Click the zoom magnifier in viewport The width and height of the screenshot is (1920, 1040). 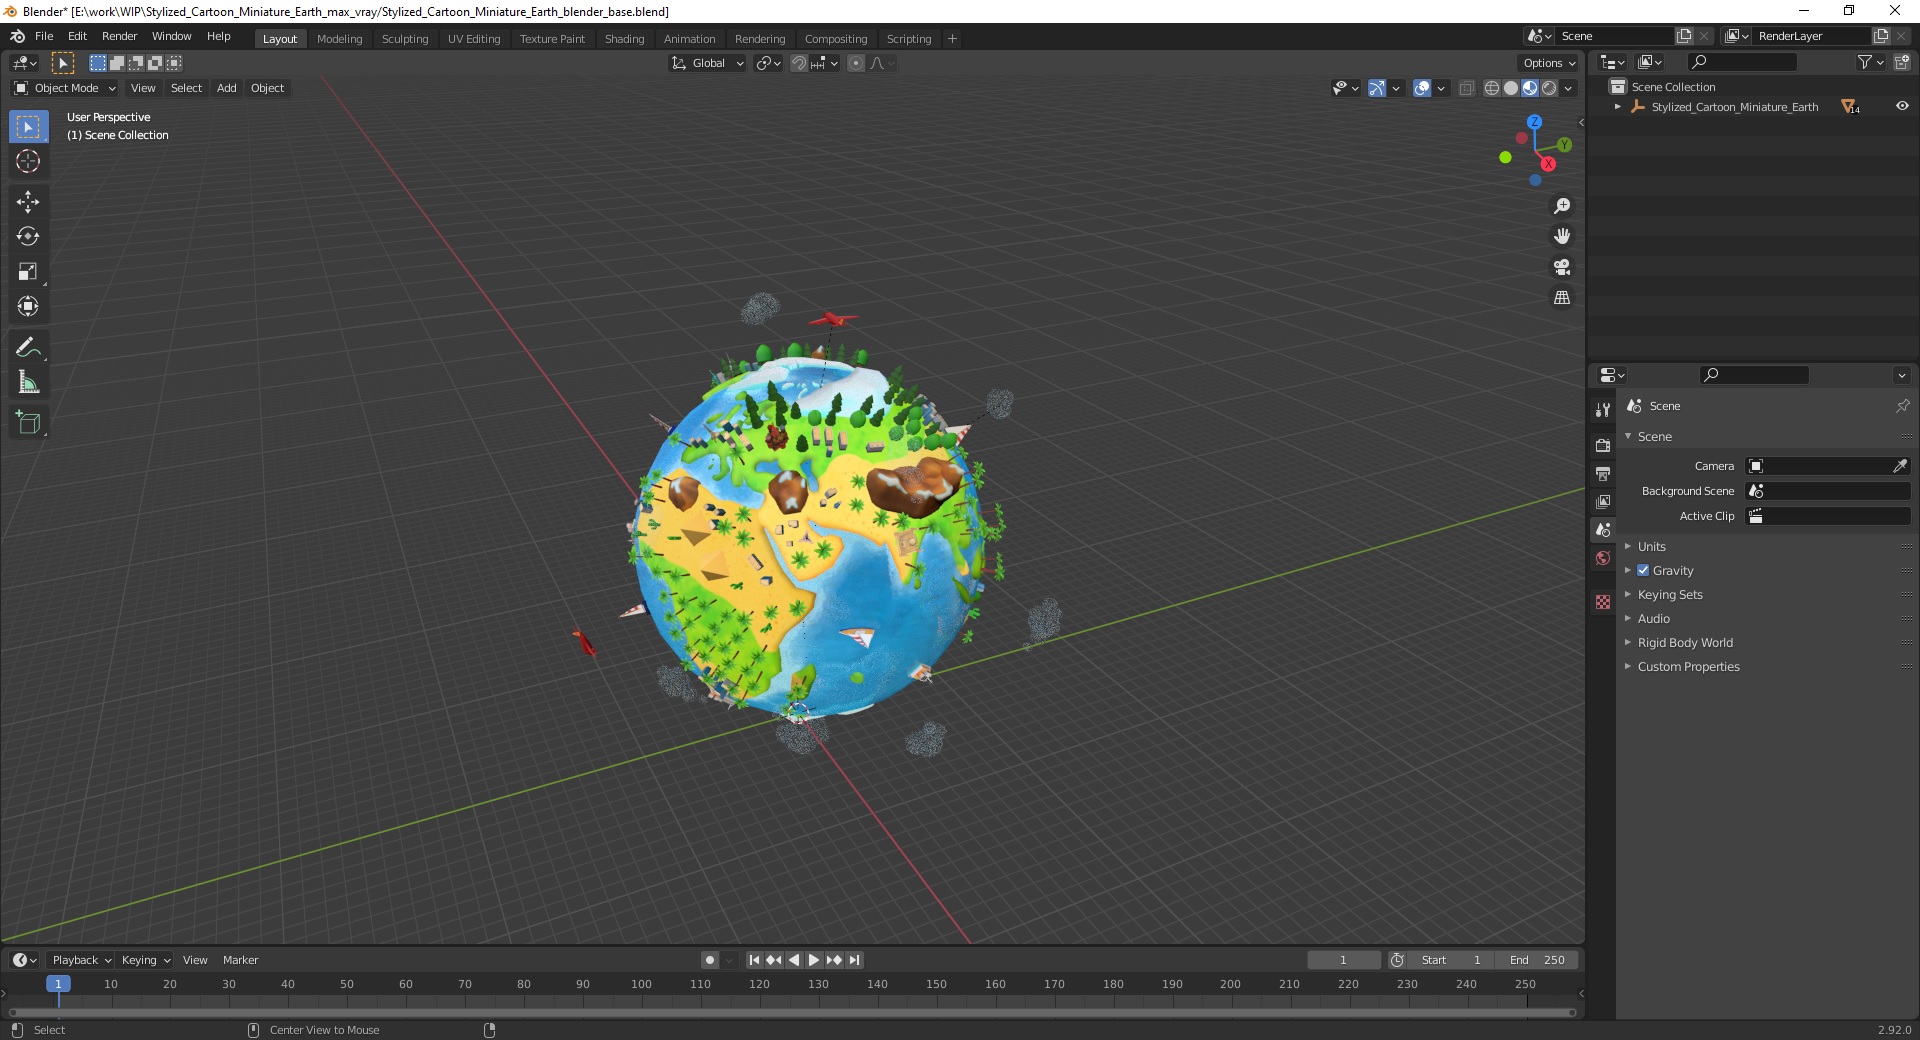click(x=1562, y=206)
